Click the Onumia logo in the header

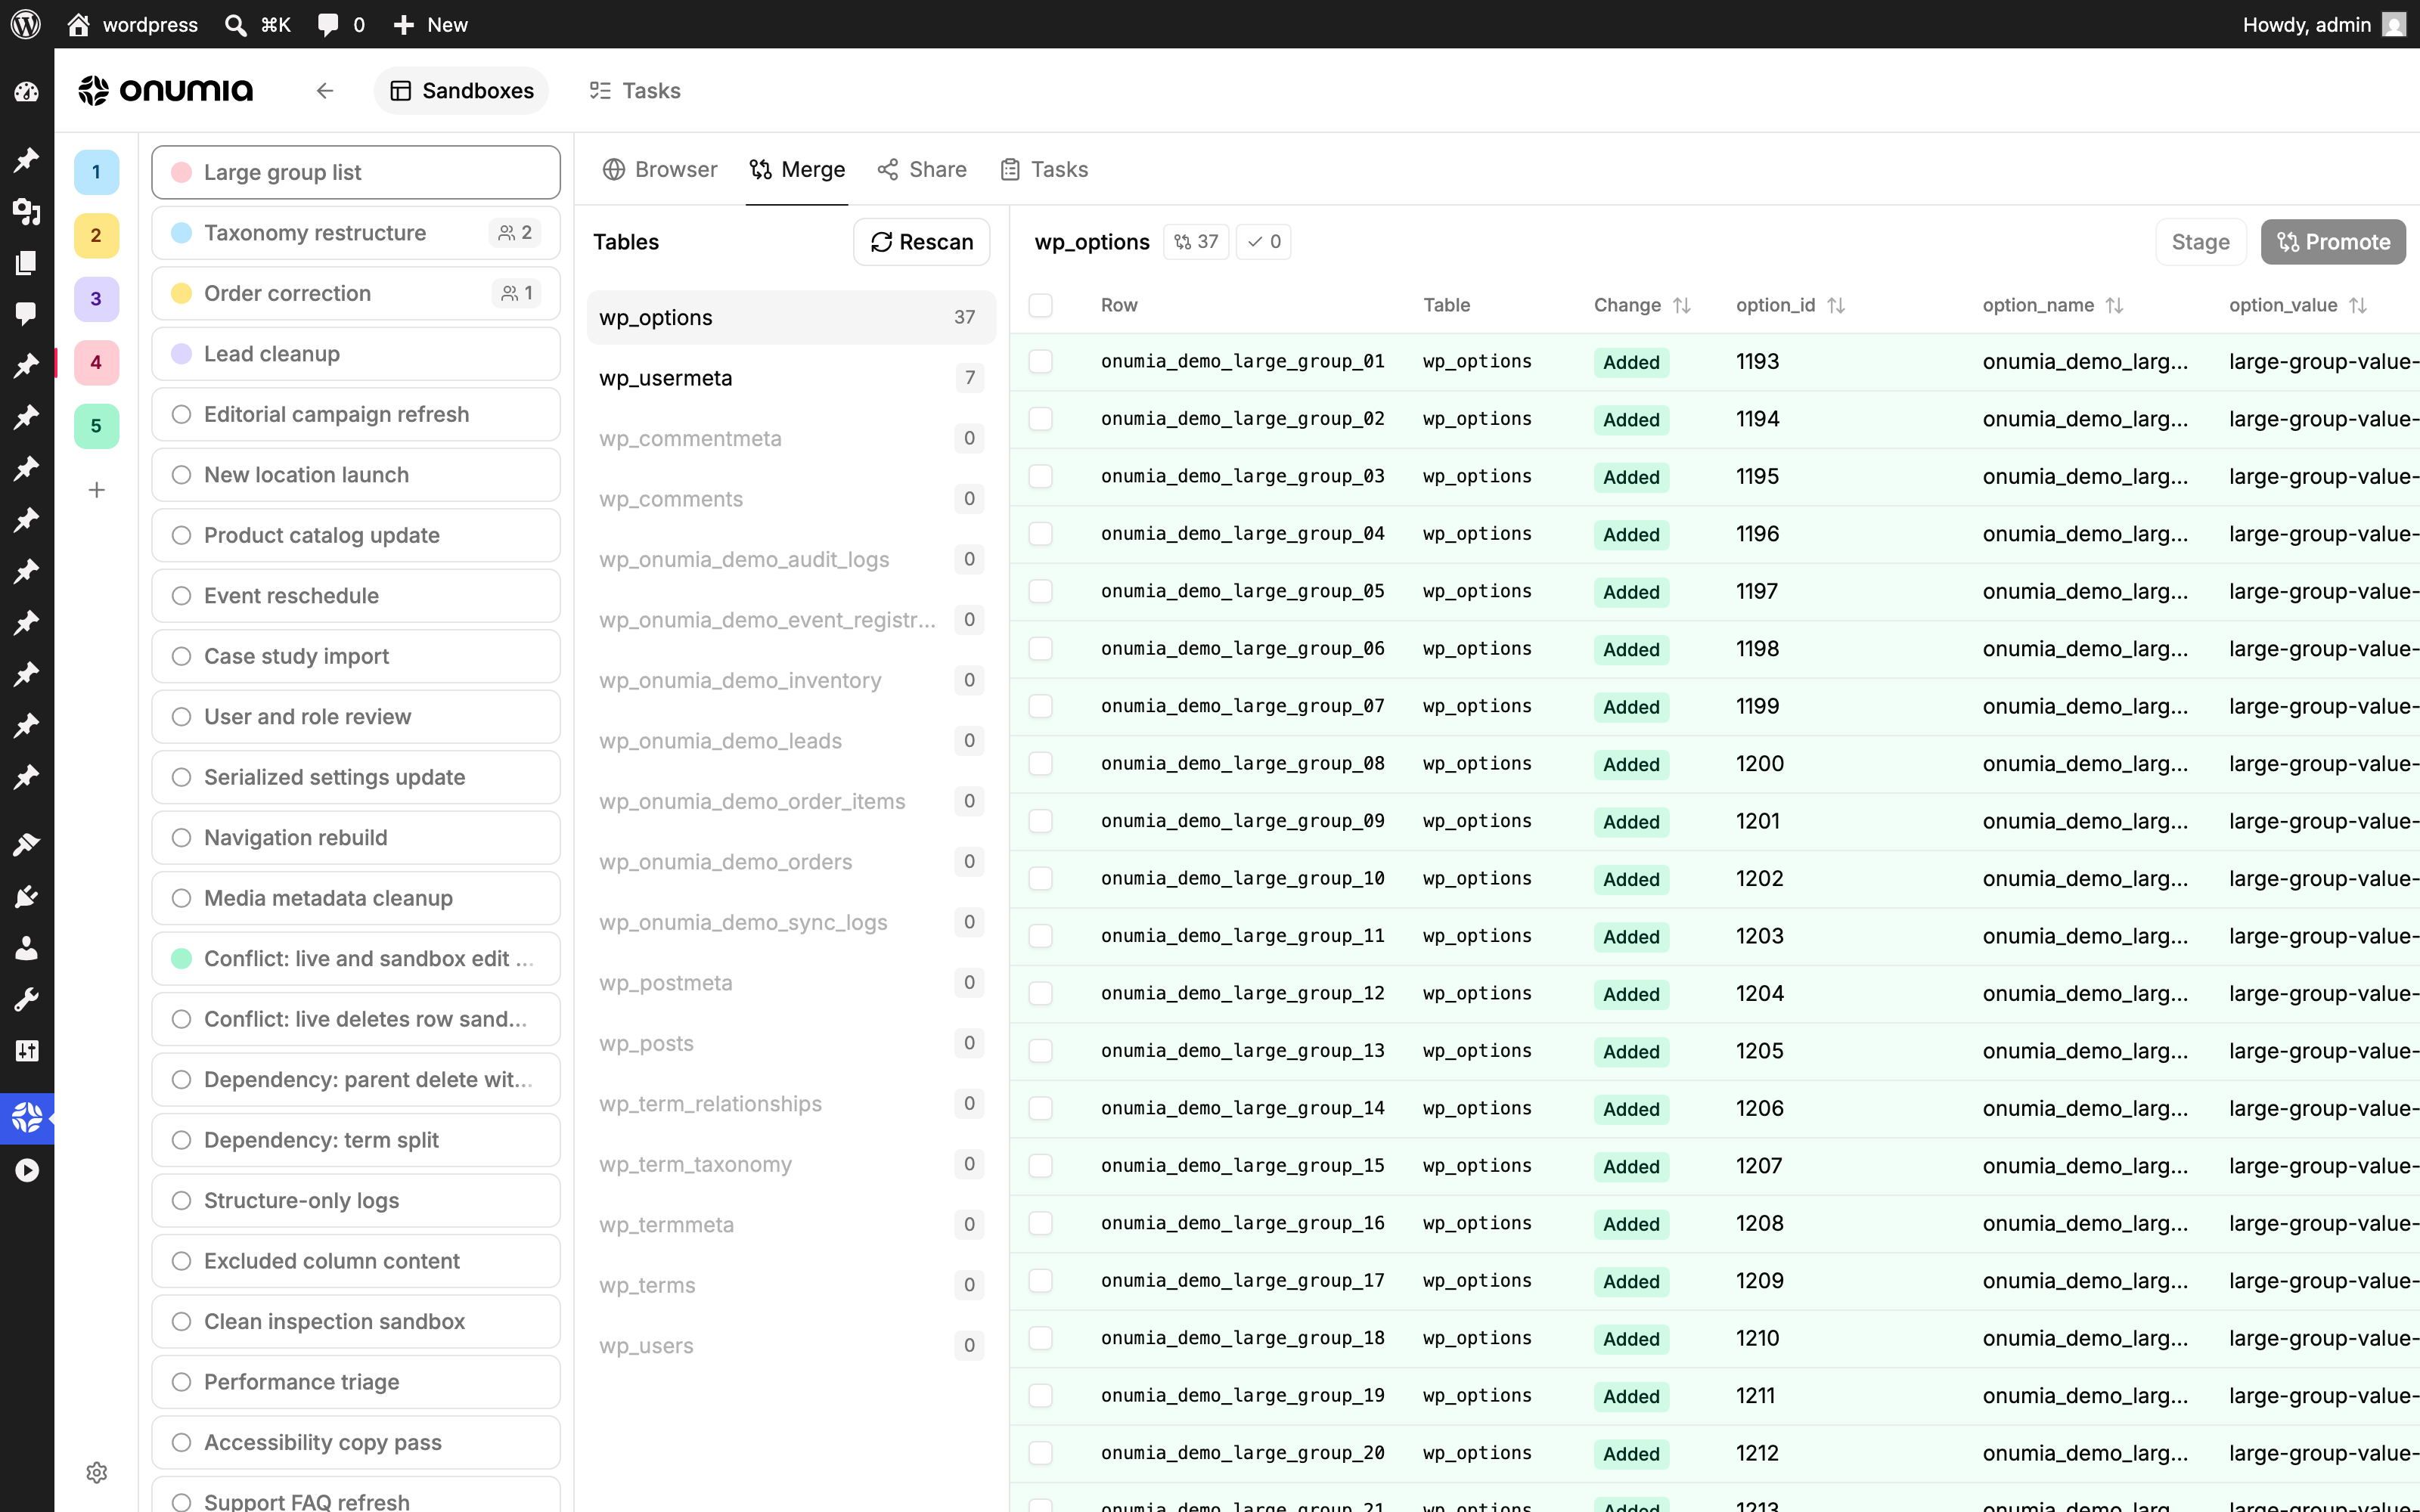(x=166, y=91)
